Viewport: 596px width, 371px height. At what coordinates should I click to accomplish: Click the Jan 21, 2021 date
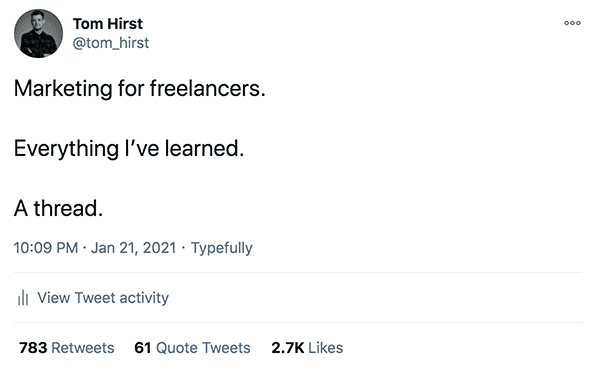[133, 248]
